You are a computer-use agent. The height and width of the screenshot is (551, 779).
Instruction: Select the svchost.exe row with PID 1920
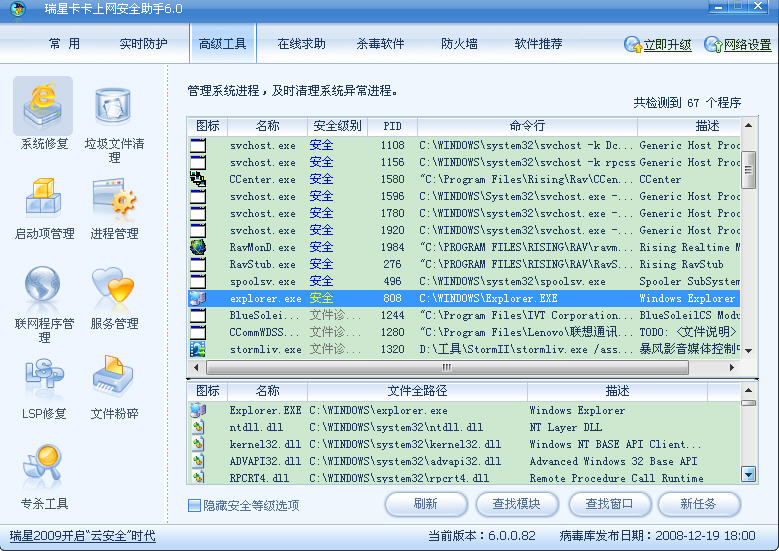click(464, 230)
